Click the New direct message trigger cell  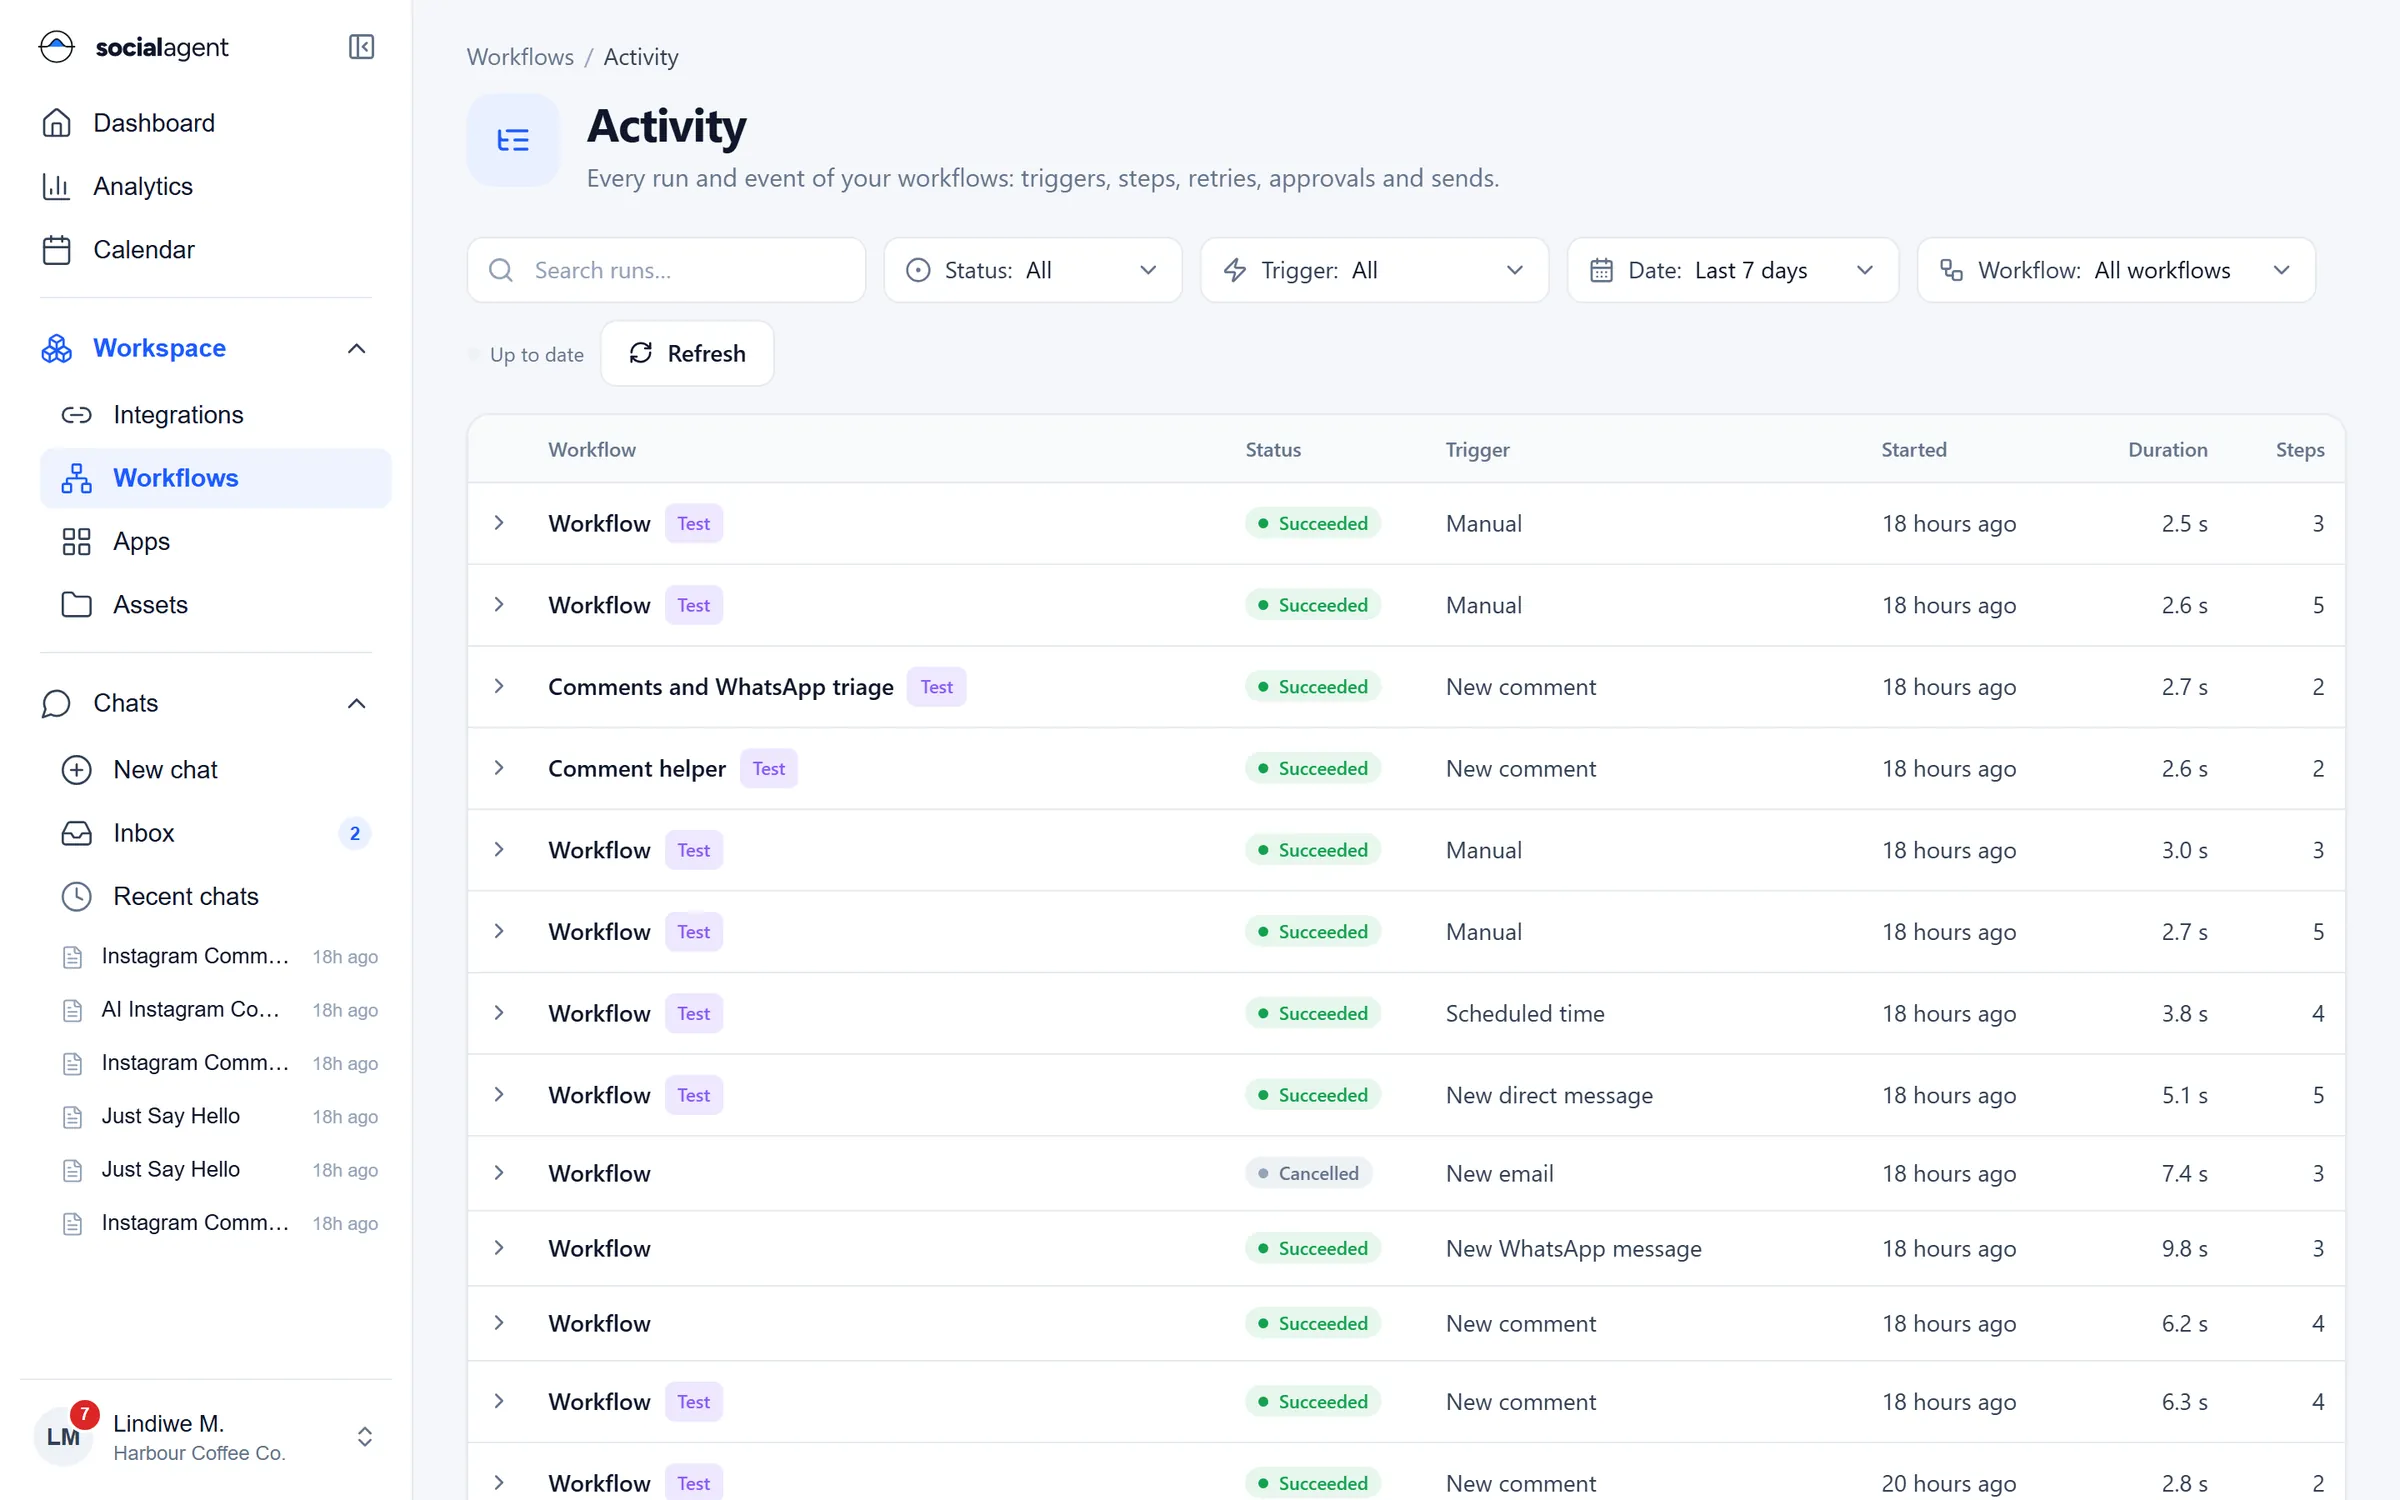[x=1549, y=1095]
